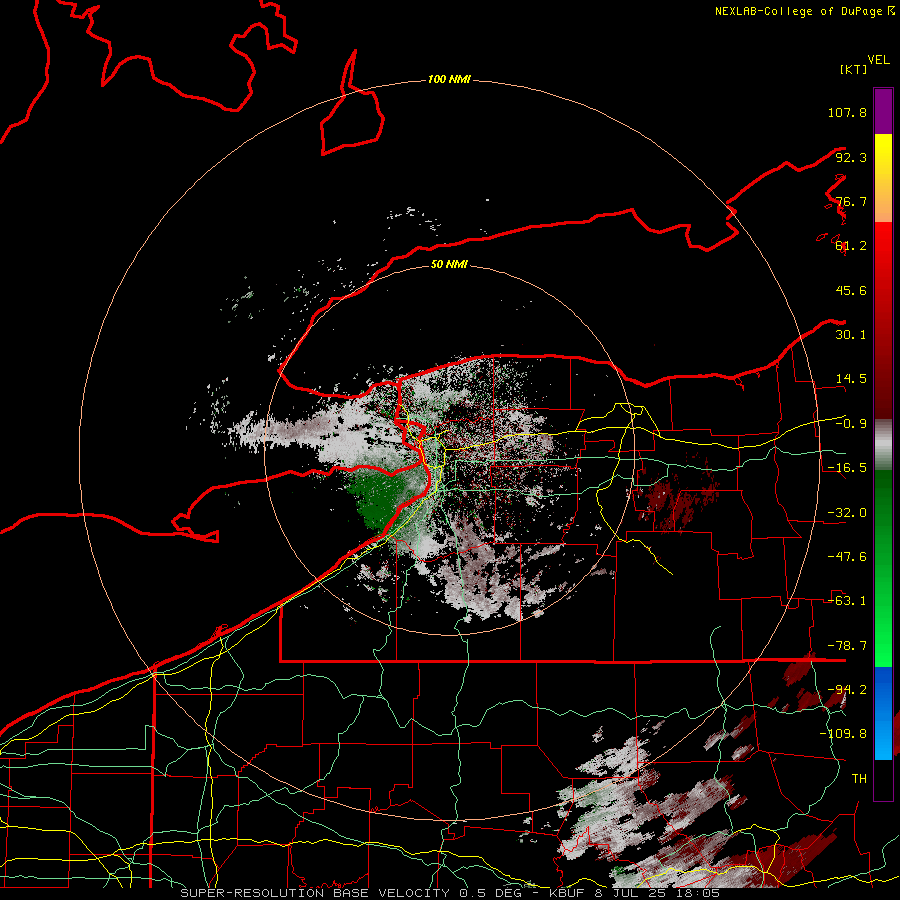Click the 50 NMI range ring label
Viewport: 900px width, 900px height.
tap(449, 264)
